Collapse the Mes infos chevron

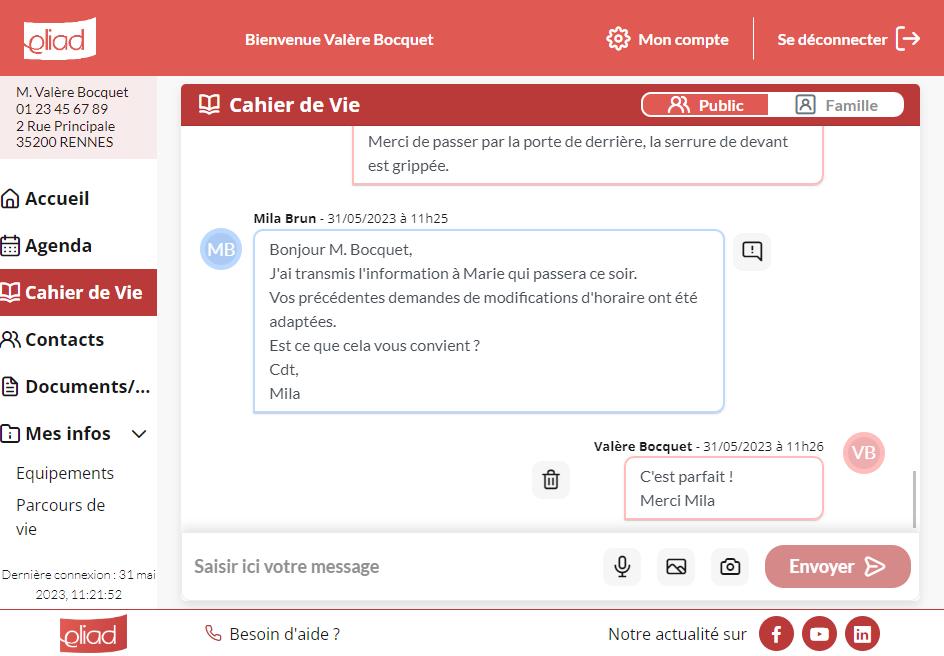coord(139,434)
